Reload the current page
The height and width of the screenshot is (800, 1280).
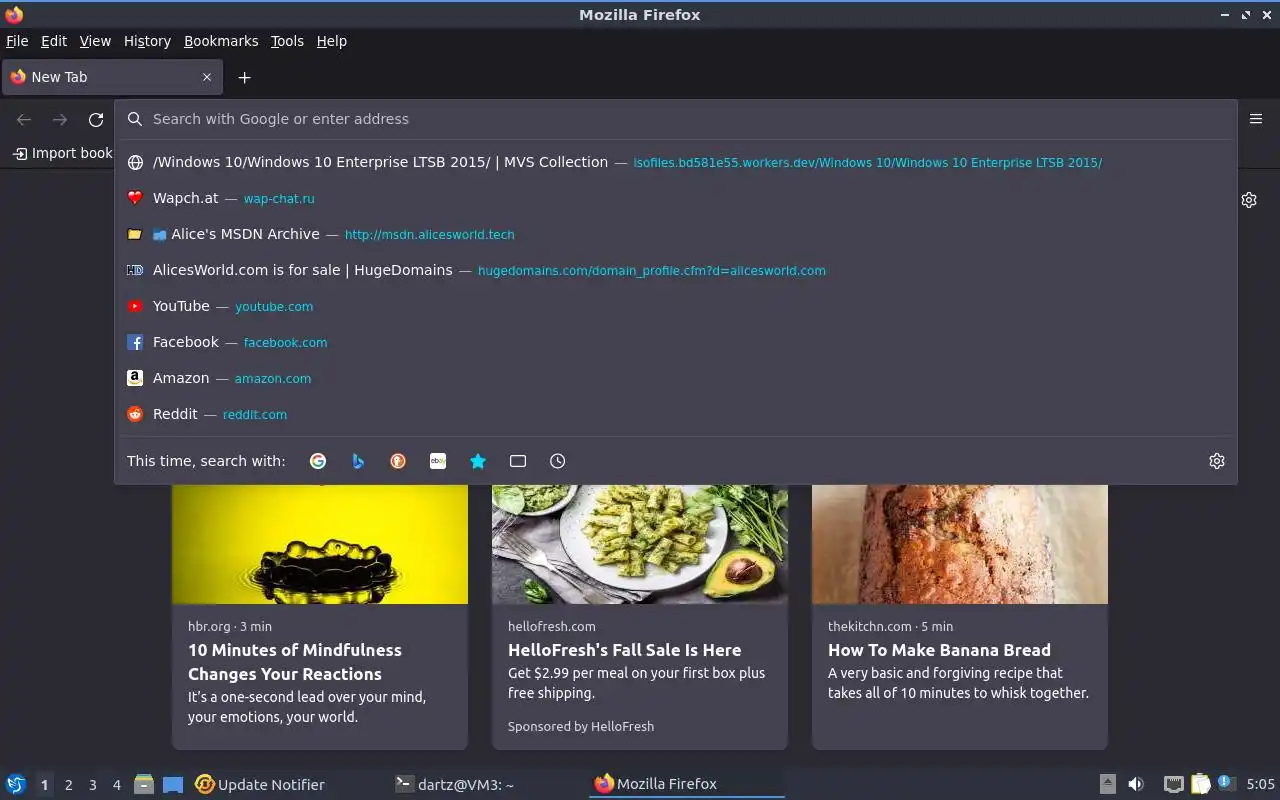click(x=96, y=120)
